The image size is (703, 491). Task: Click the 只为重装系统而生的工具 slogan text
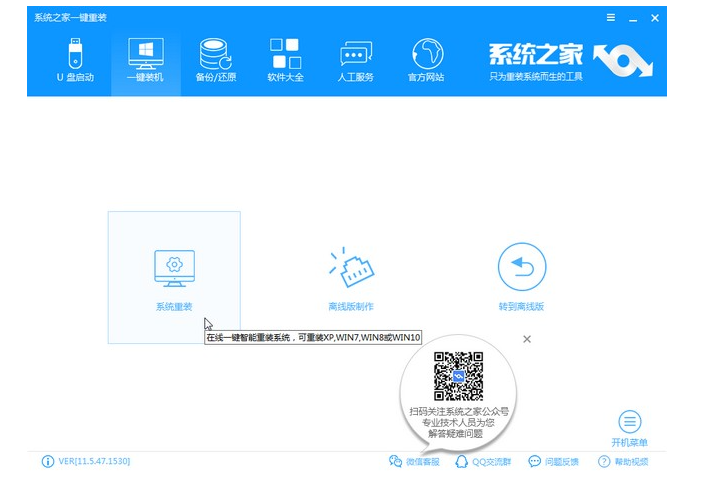[x=536, y=77]
